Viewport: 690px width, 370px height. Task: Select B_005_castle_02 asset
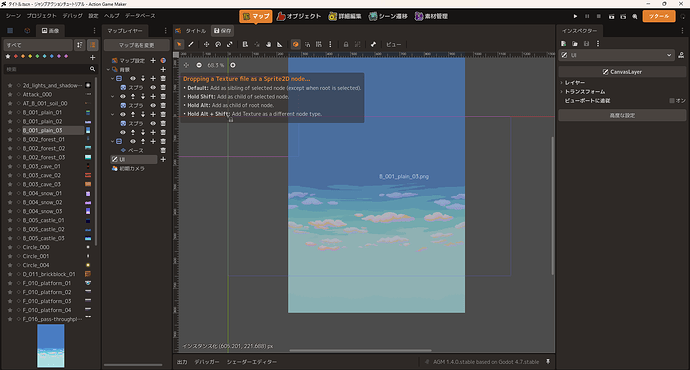43,229
